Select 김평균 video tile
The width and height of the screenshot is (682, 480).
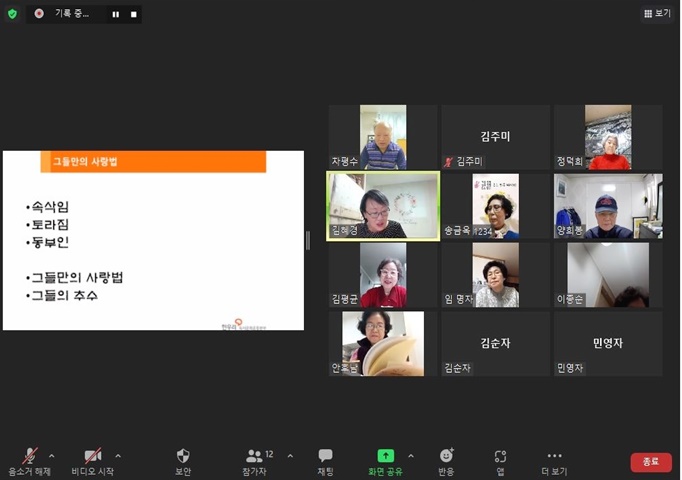(x=383, y=275)
